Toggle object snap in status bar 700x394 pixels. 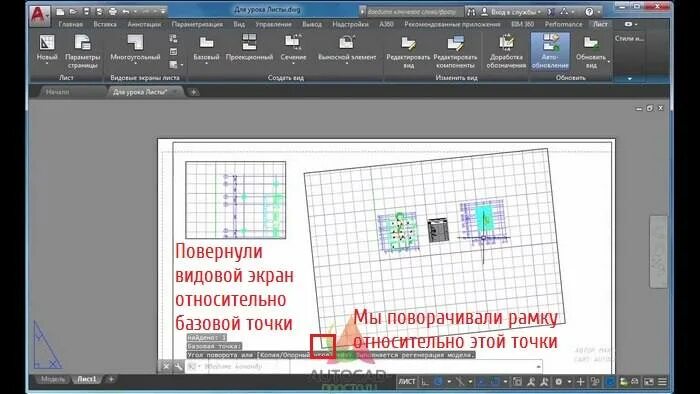(495, 382)
